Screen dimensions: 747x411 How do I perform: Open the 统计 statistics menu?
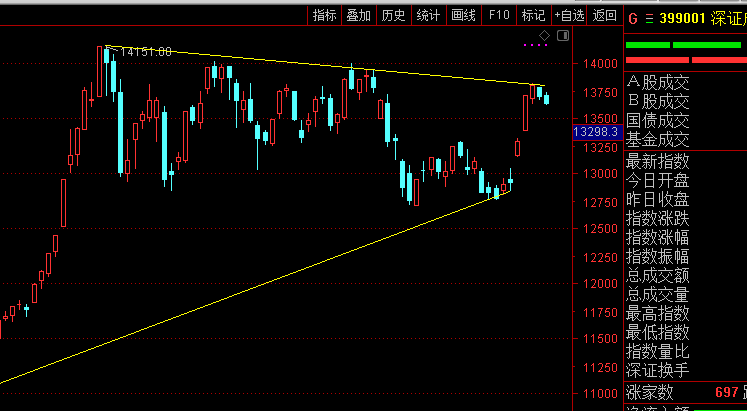point(428,15)
